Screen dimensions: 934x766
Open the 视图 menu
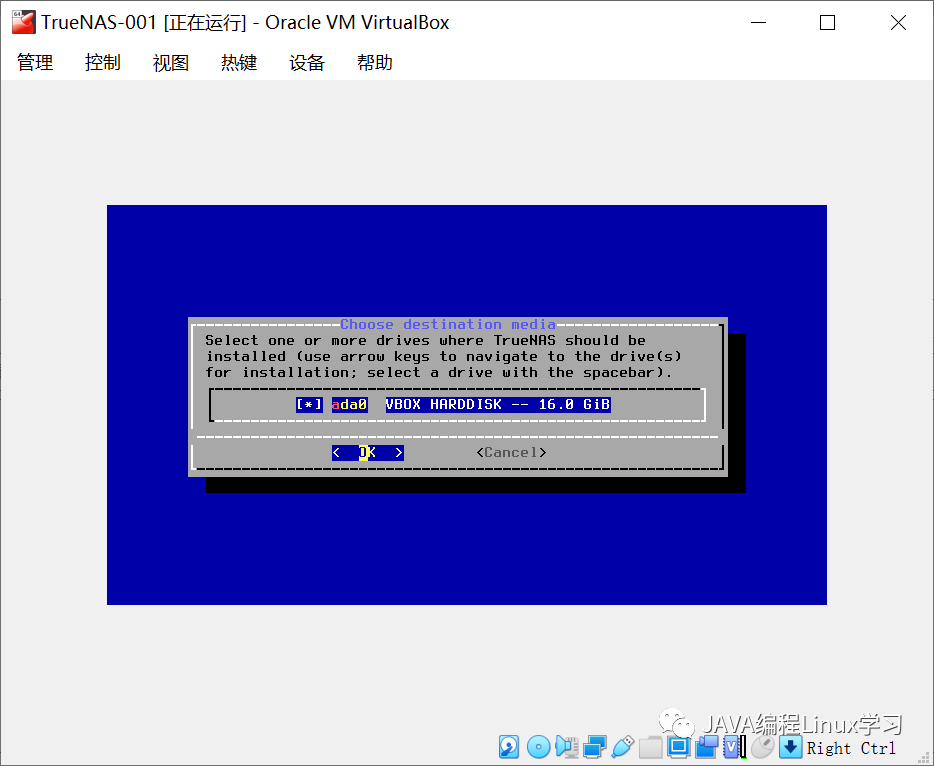171,63
